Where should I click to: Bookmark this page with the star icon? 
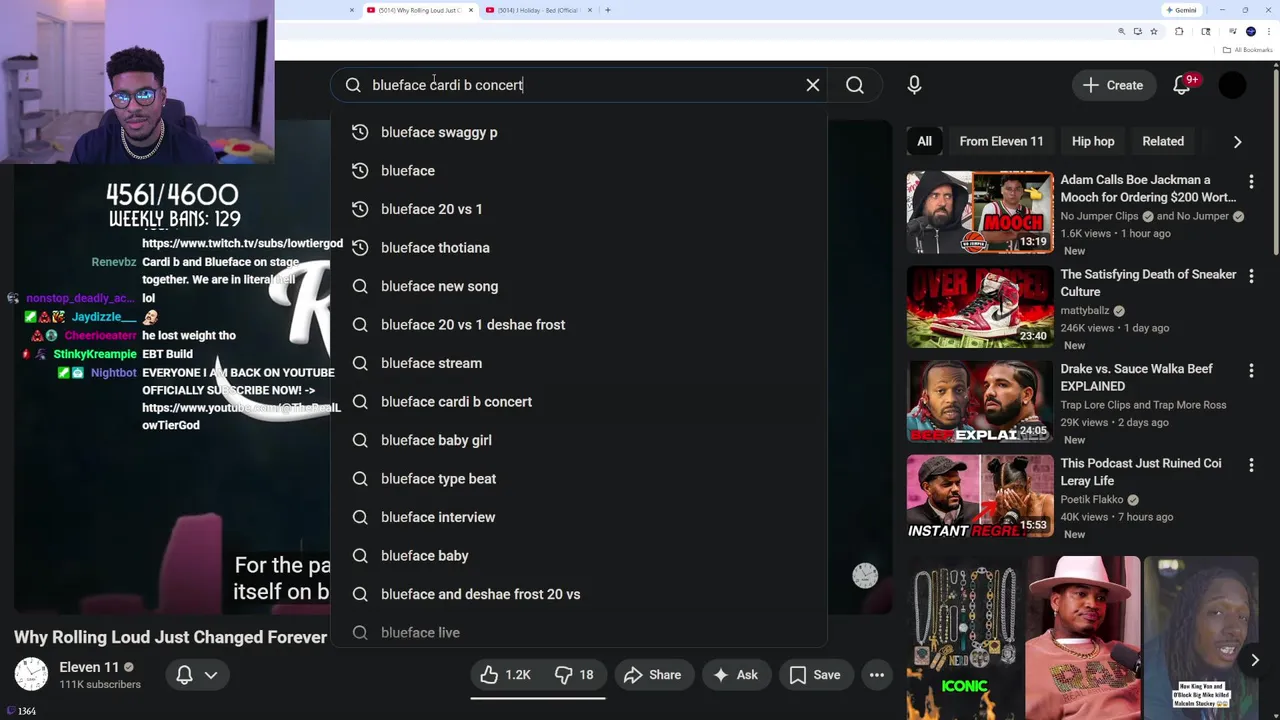coord(1154,32)
